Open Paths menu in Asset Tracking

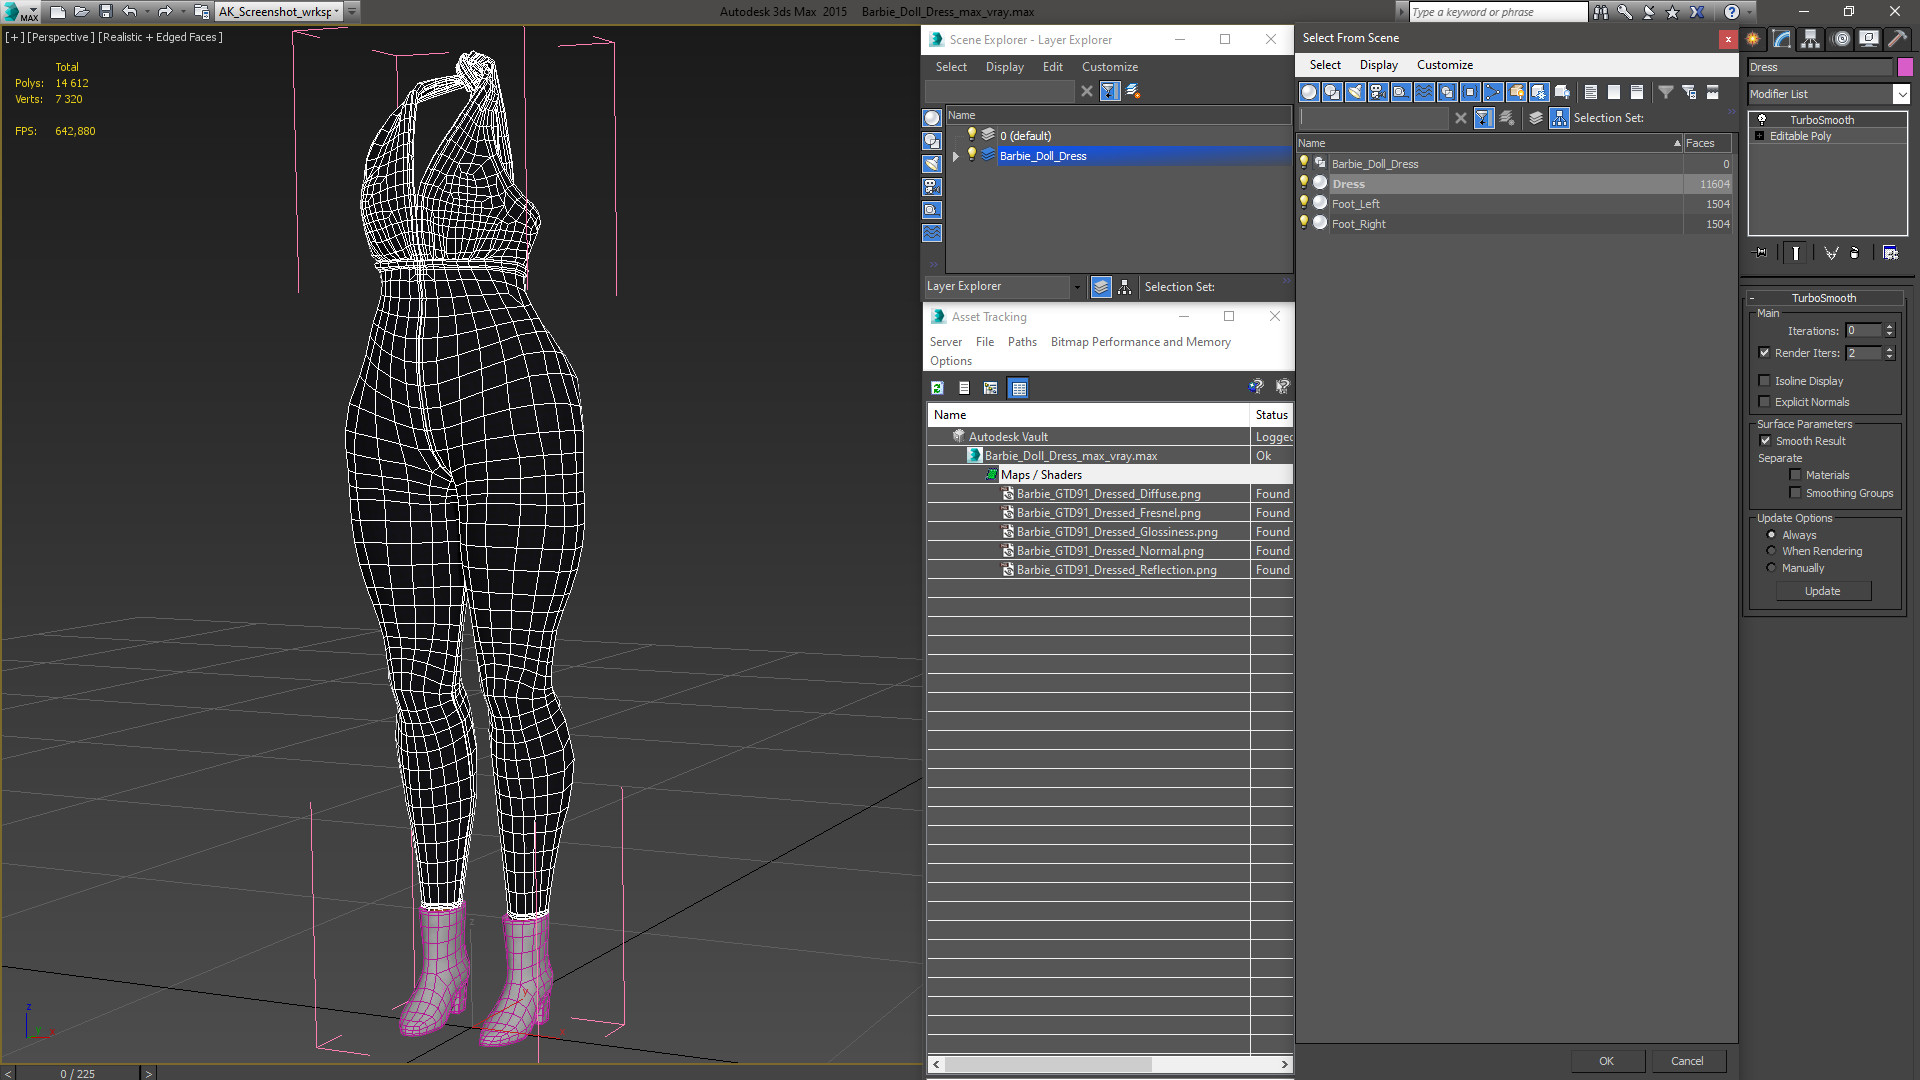[x=1022, y=342]
